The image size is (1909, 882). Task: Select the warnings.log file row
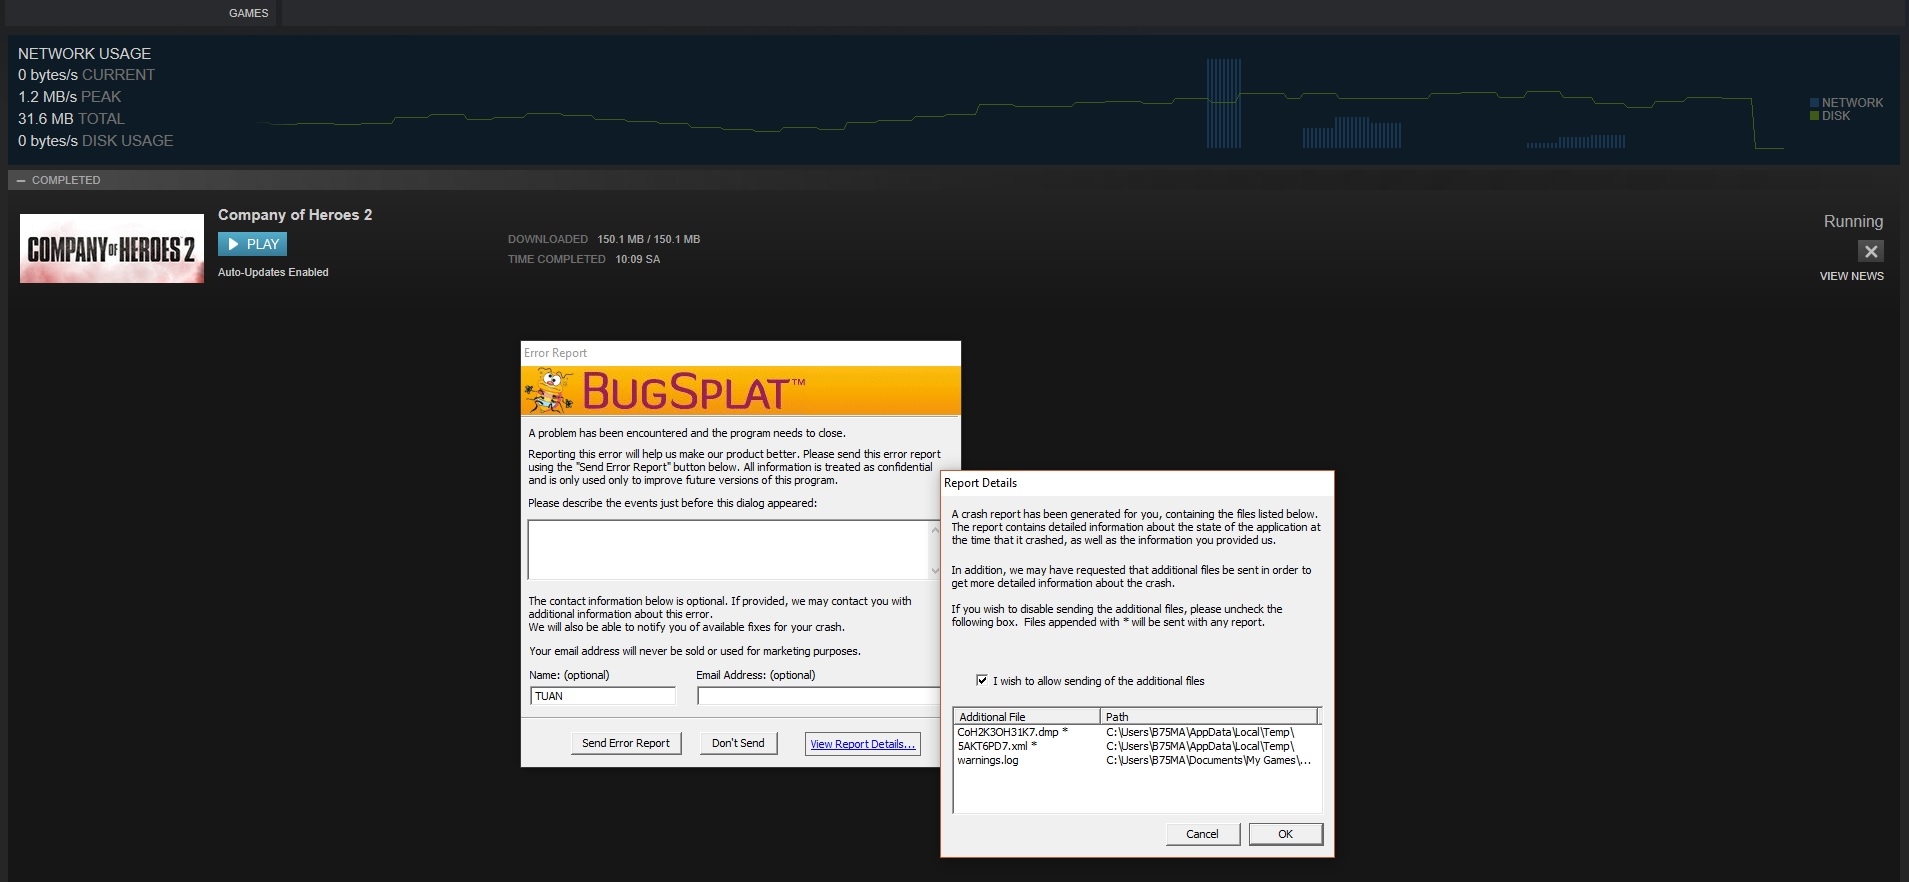point(1137,760)
